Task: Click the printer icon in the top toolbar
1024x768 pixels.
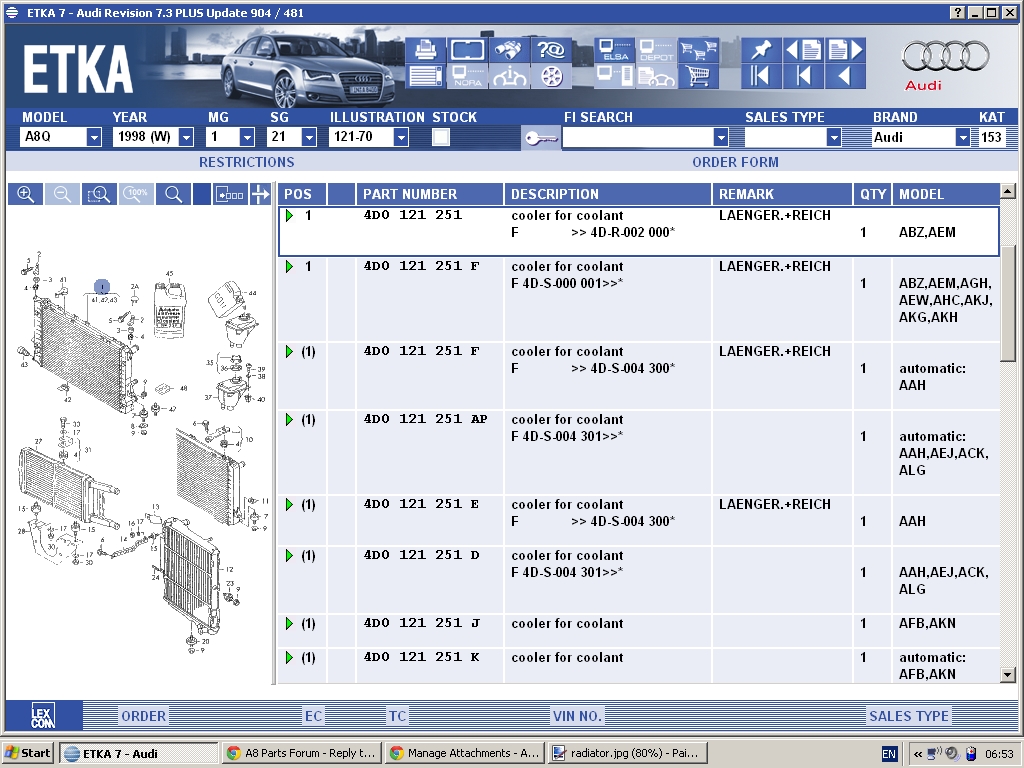Action: click(426, 50)
